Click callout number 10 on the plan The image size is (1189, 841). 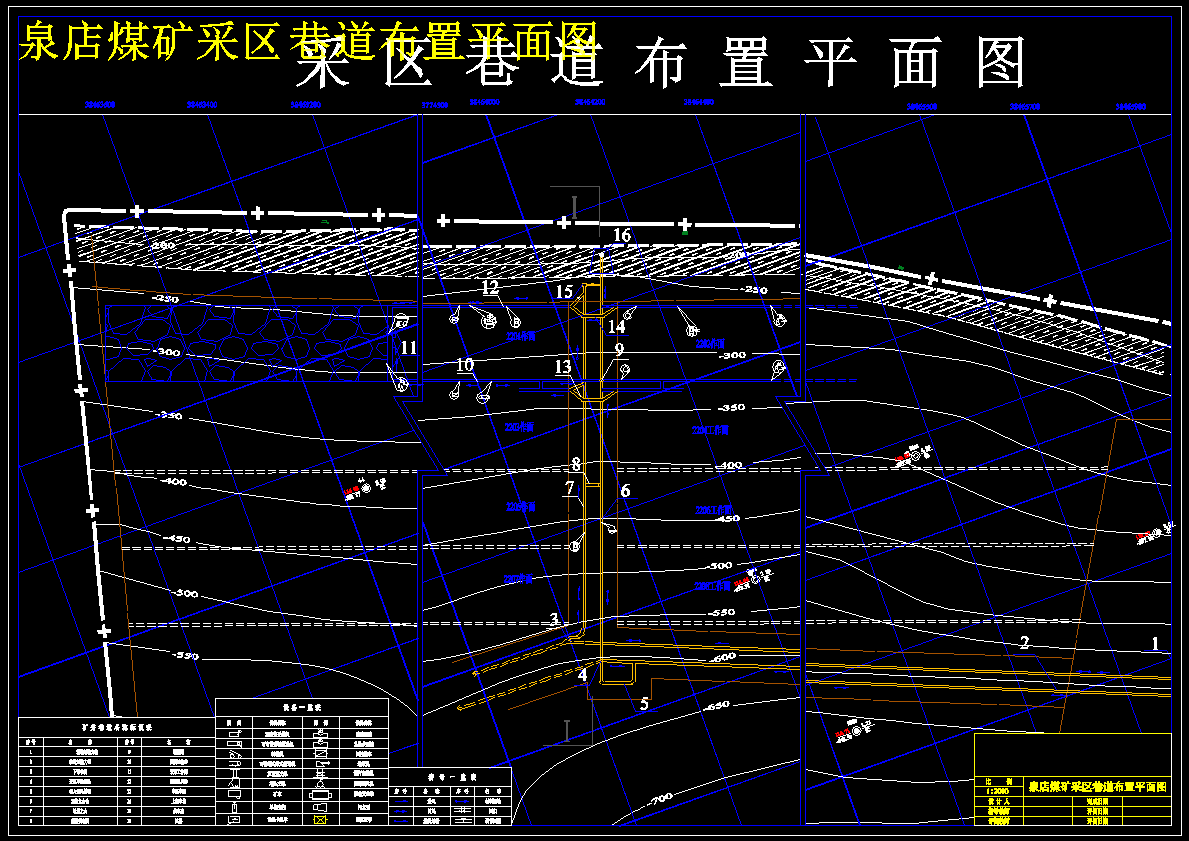pos(465,365)
